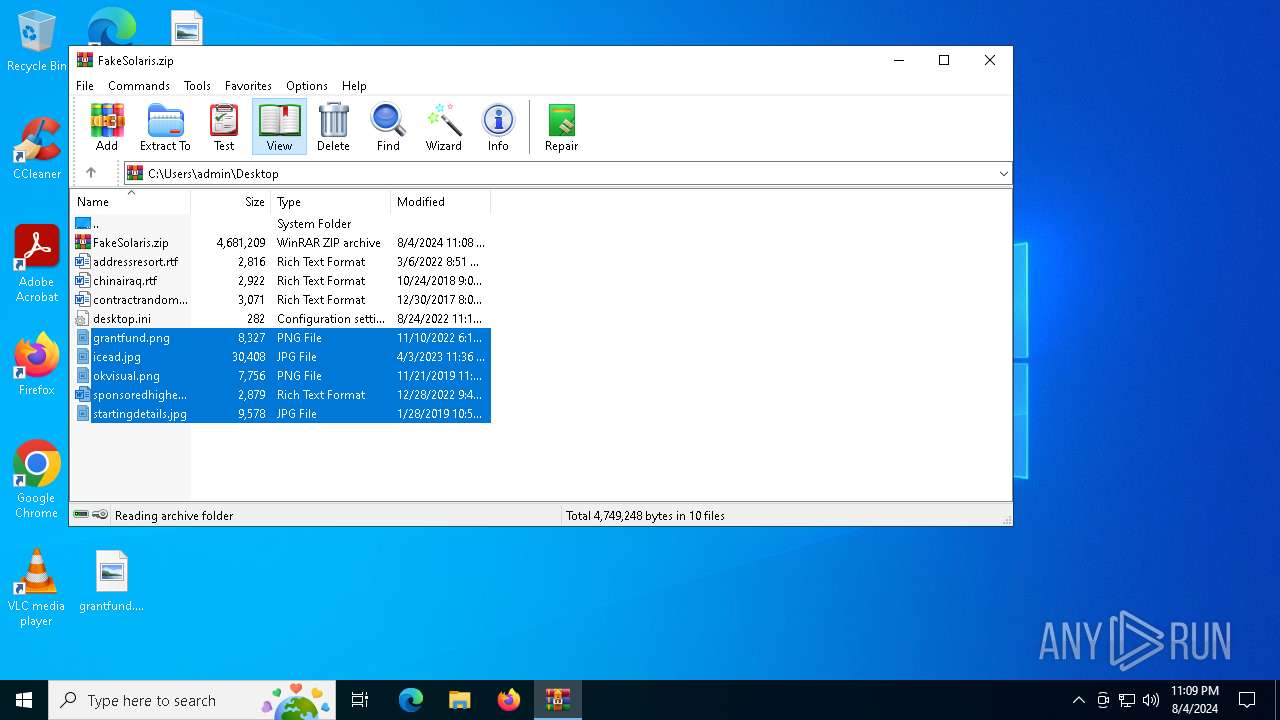Sort by Modified column header
The height and width of the screenshot is (720, 1280).
click(440, 202)
